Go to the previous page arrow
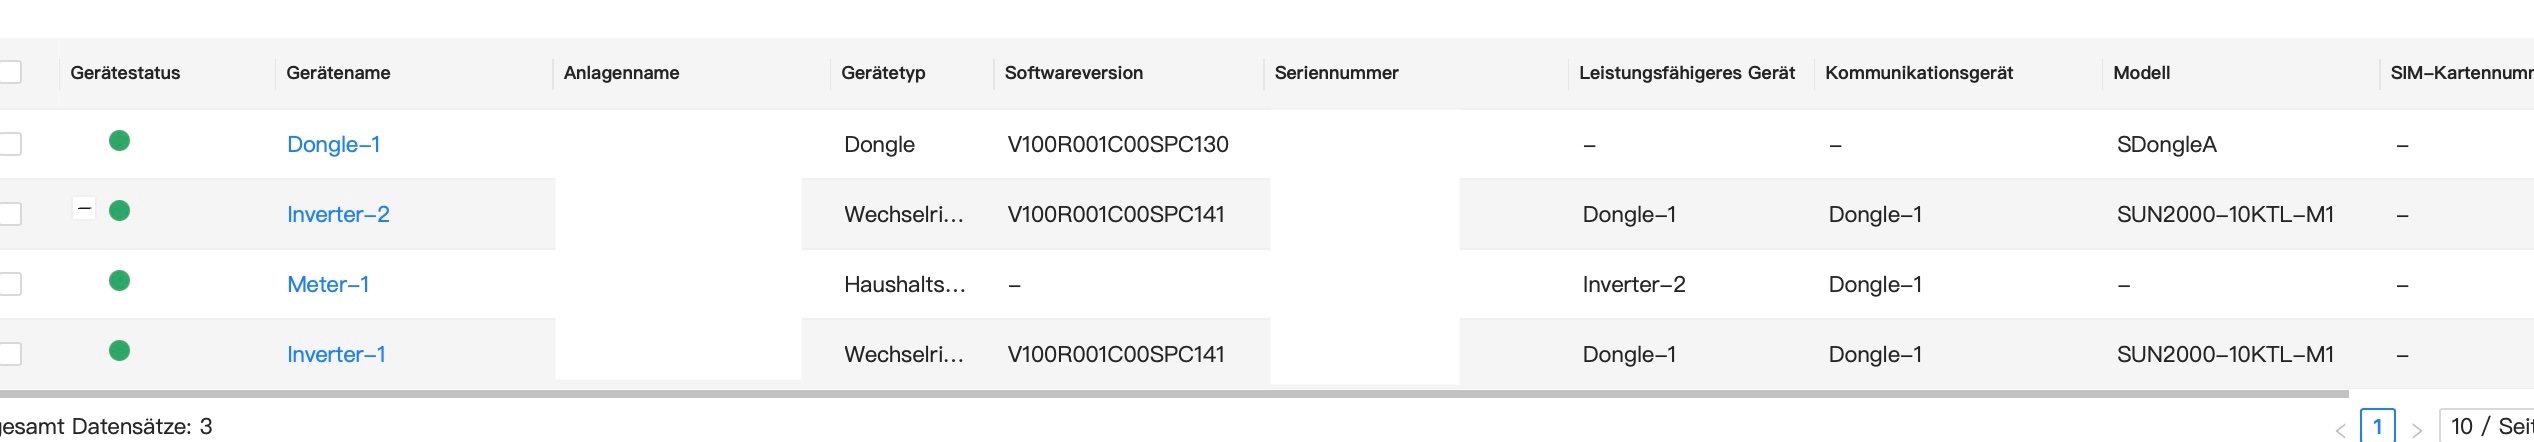Viewport: 2534px width, 442px height. pyautogui.click(x=2340, y=430)
